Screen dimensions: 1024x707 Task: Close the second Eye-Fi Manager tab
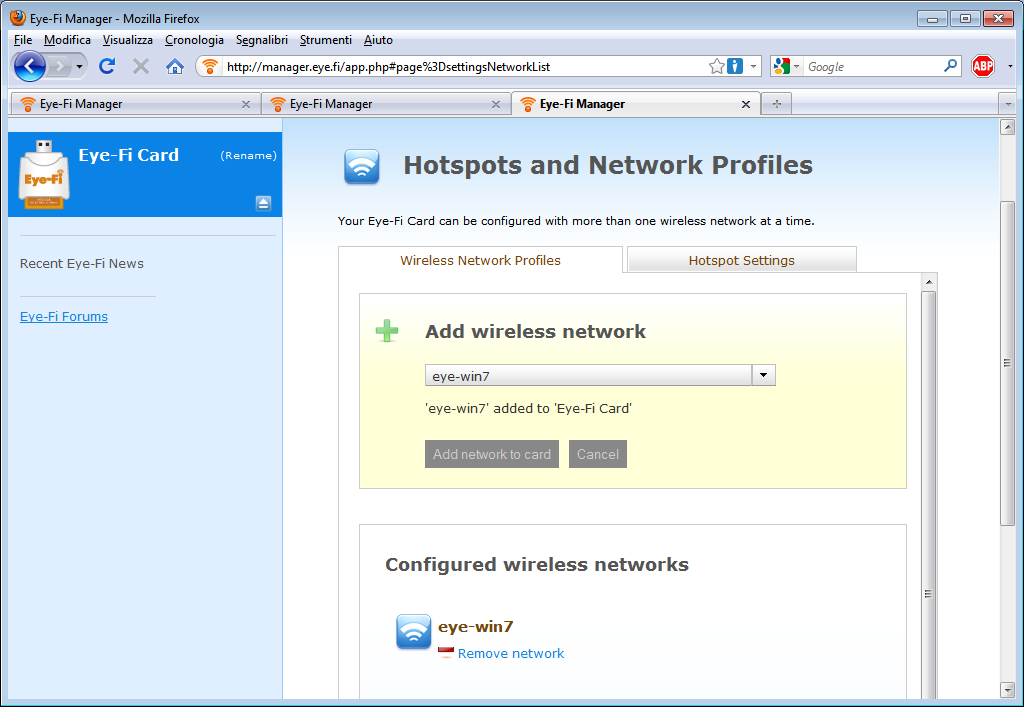click(x=496, y=104)
